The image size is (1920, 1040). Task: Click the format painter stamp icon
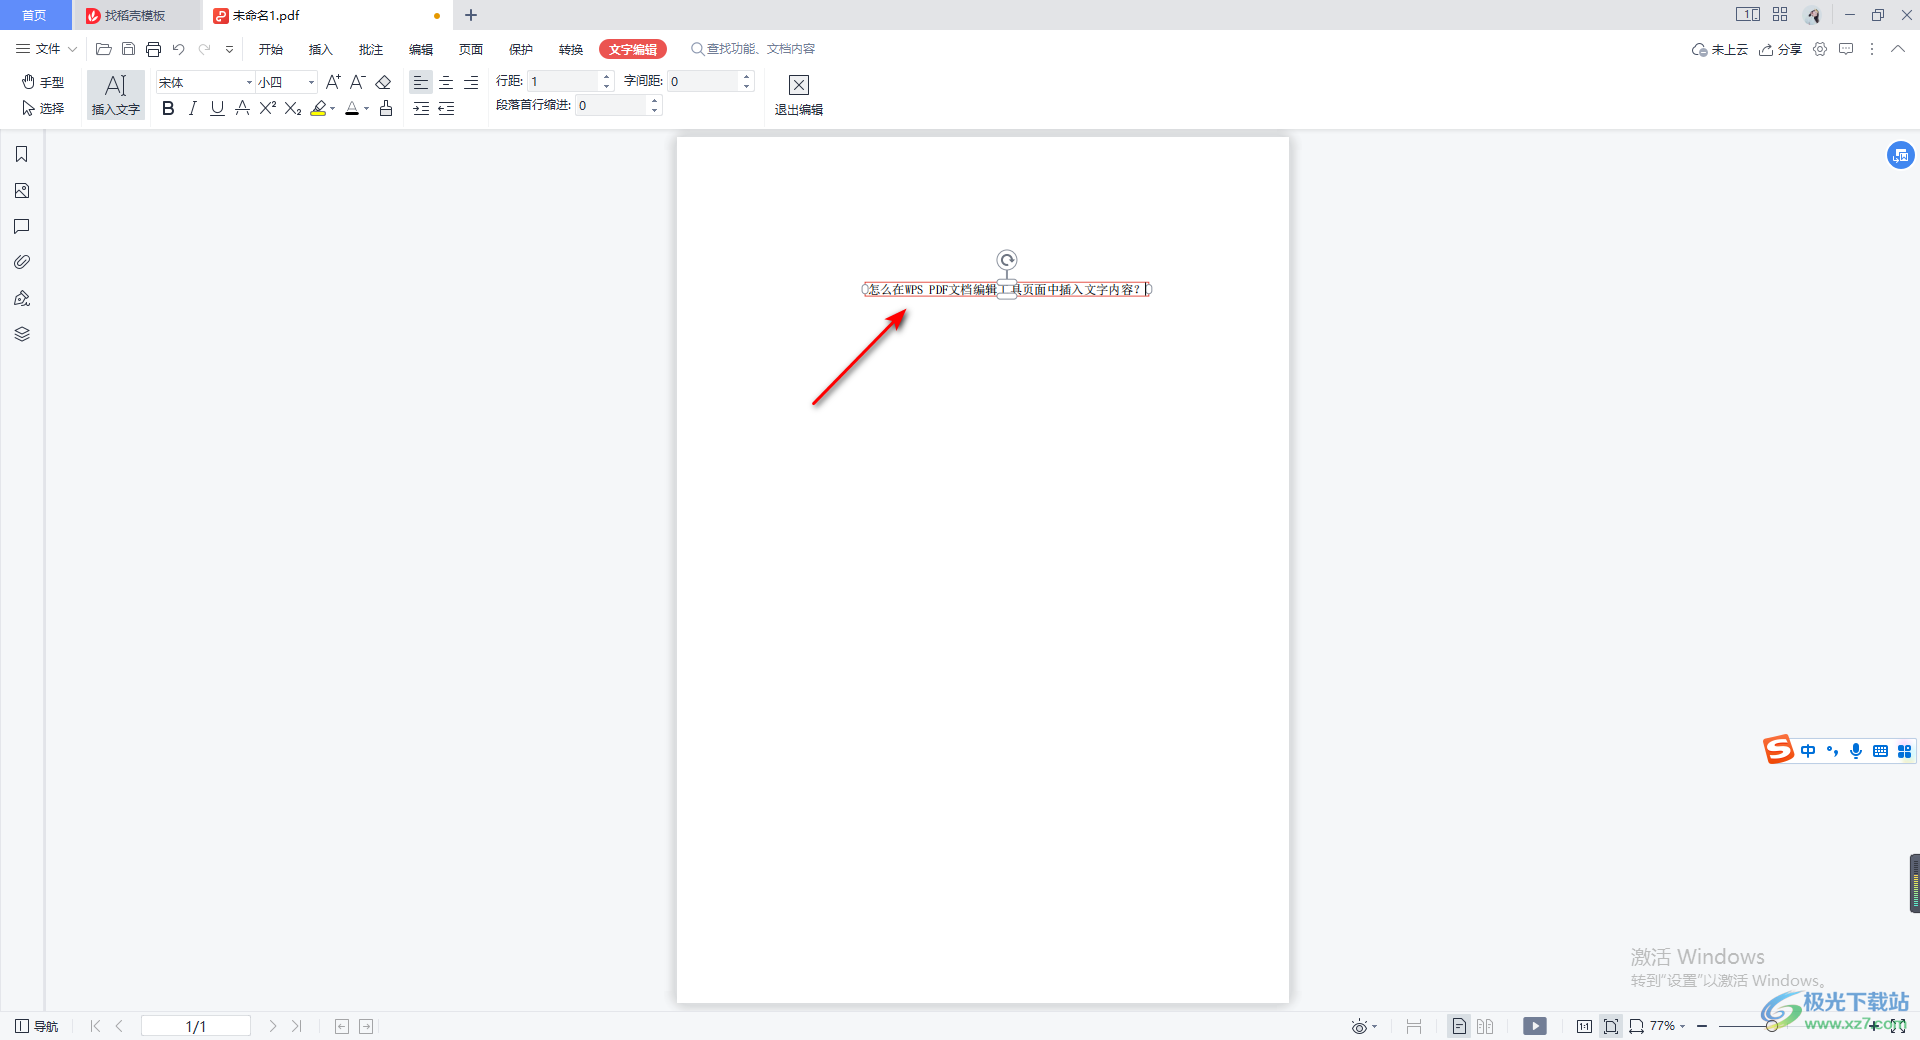pos(386,108)
